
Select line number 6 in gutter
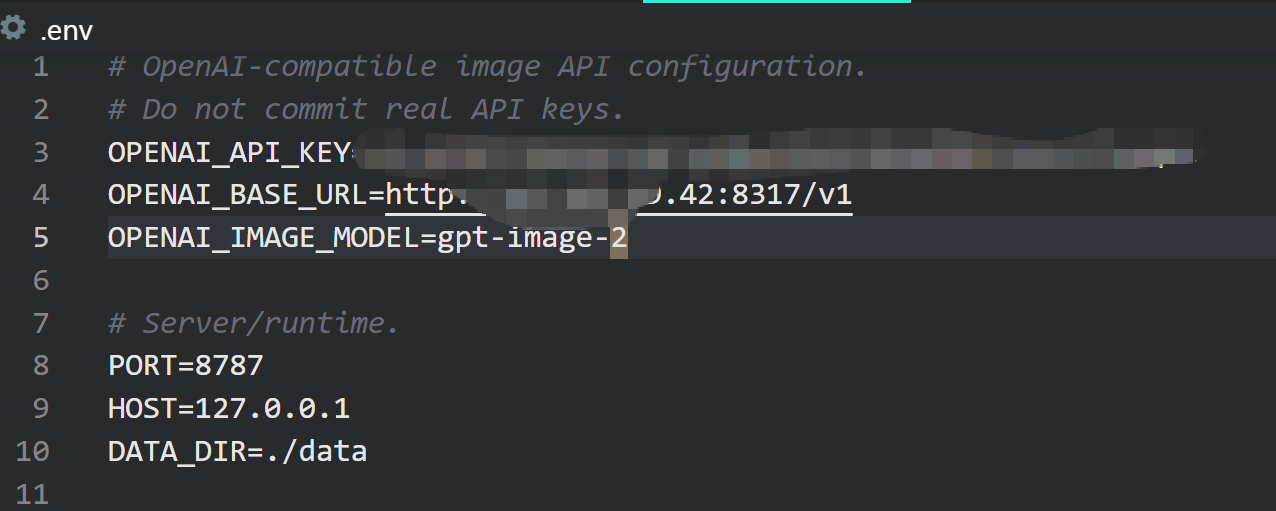[x=40, y=281]
